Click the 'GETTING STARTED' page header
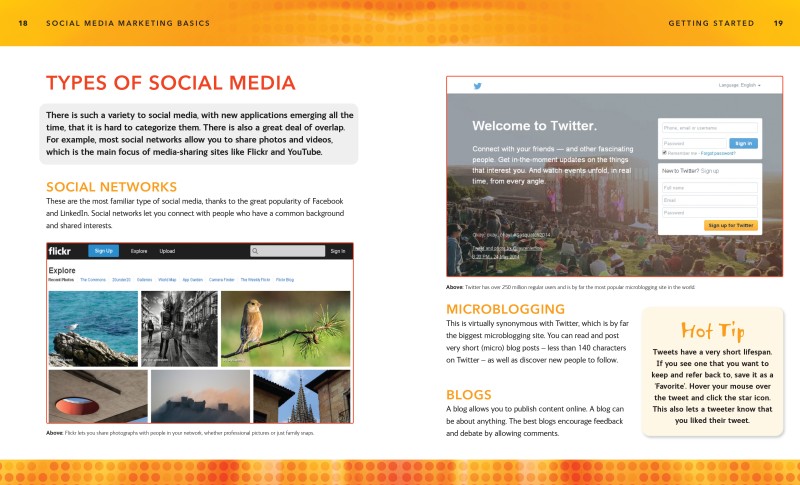800x485 pixels. 711,23
